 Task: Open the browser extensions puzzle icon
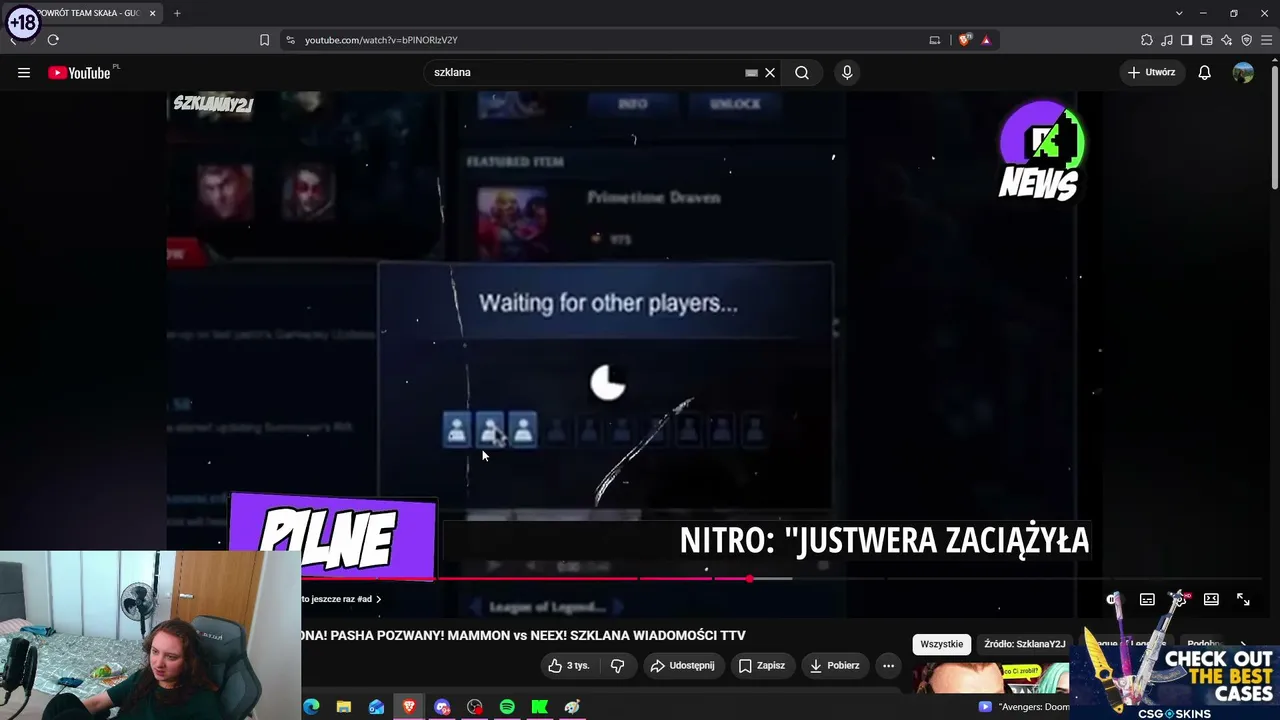click(1147, 40)
